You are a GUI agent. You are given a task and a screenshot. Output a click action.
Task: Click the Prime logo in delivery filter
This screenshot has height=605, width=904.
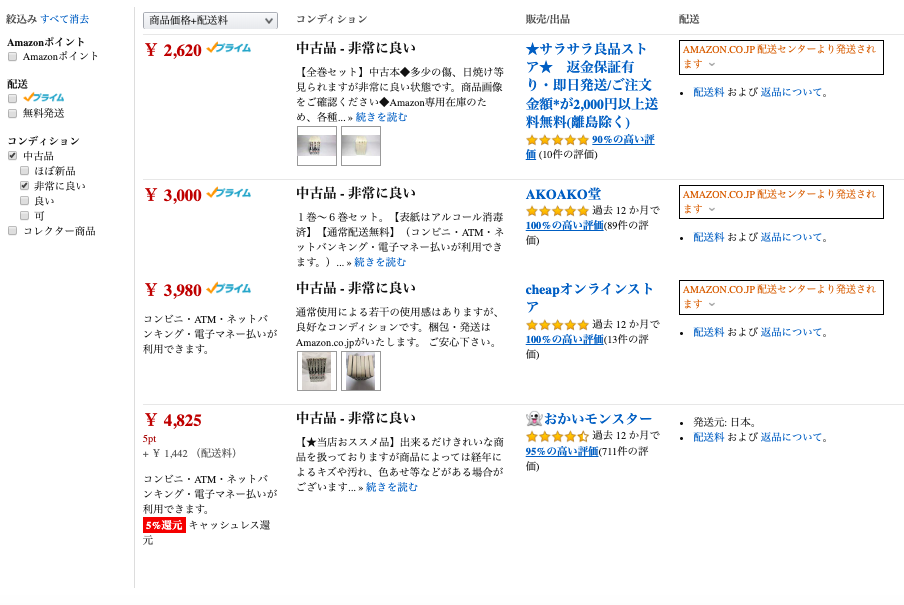[43, 98]
